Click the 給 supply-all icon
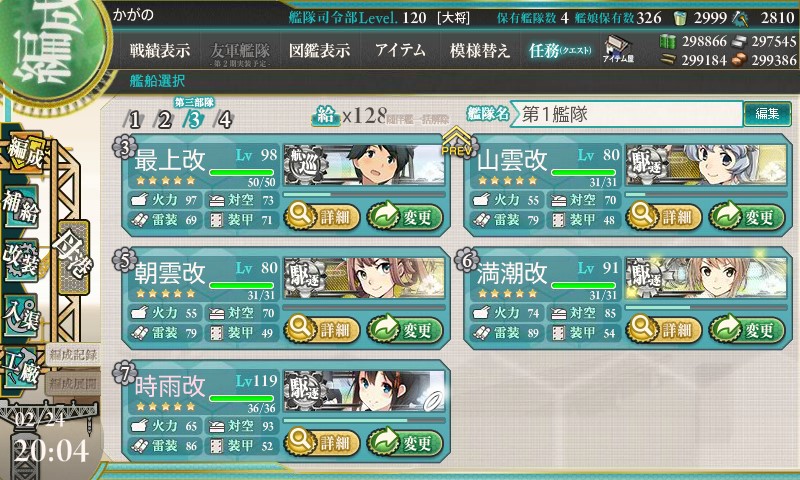800x480 pixels. 325,116
